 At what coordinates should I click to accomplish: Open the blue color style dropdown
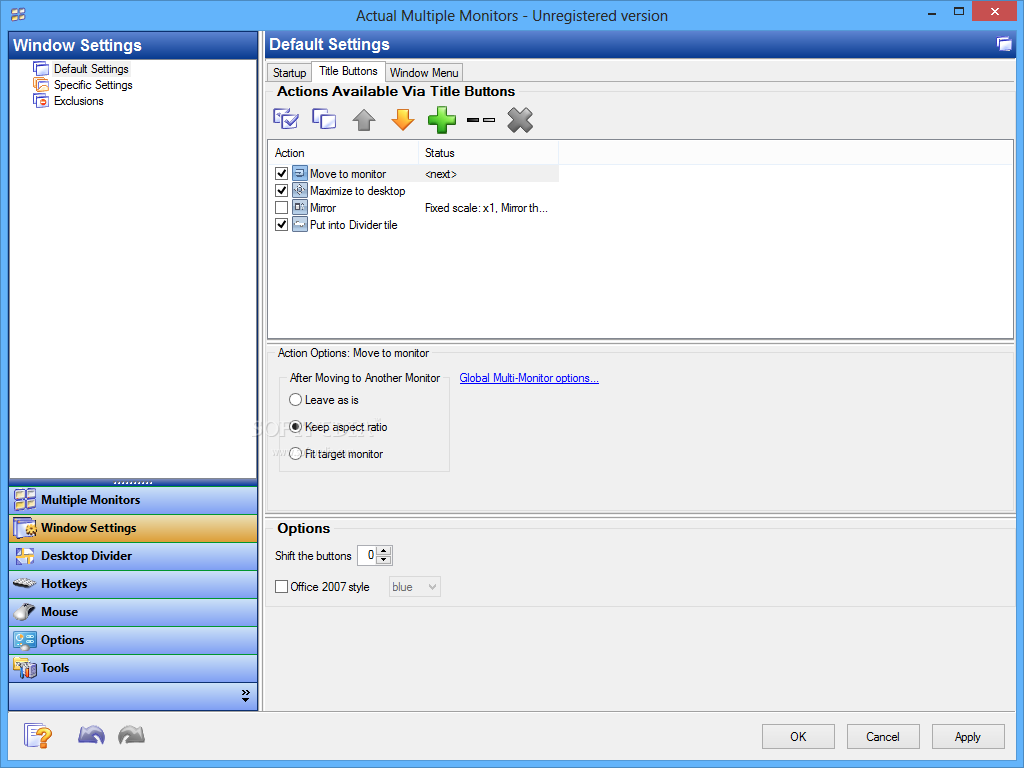415,586
